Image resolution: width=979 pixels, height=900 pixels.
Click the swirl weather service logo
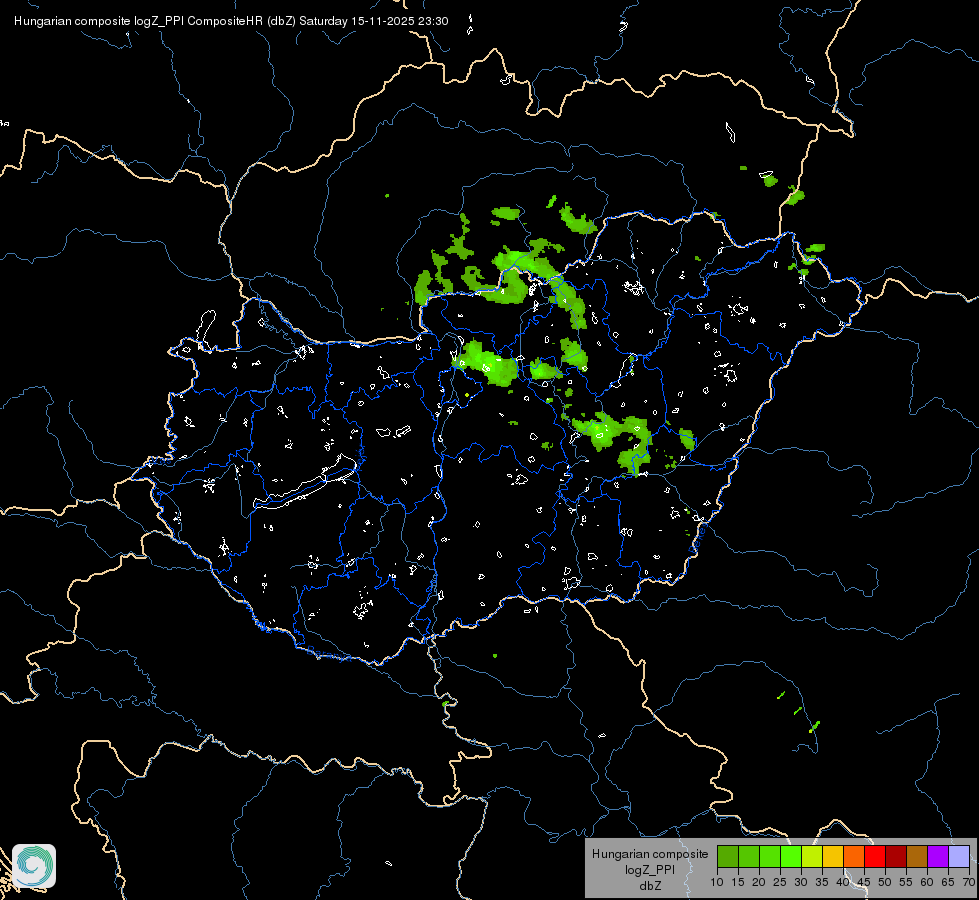point(34,866)
